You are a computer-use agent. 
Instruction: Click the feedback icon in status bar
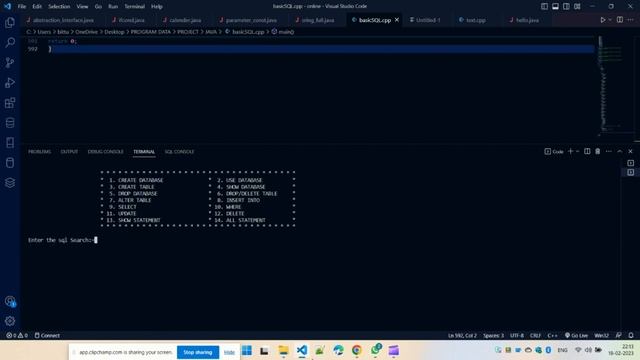(619, 335)
